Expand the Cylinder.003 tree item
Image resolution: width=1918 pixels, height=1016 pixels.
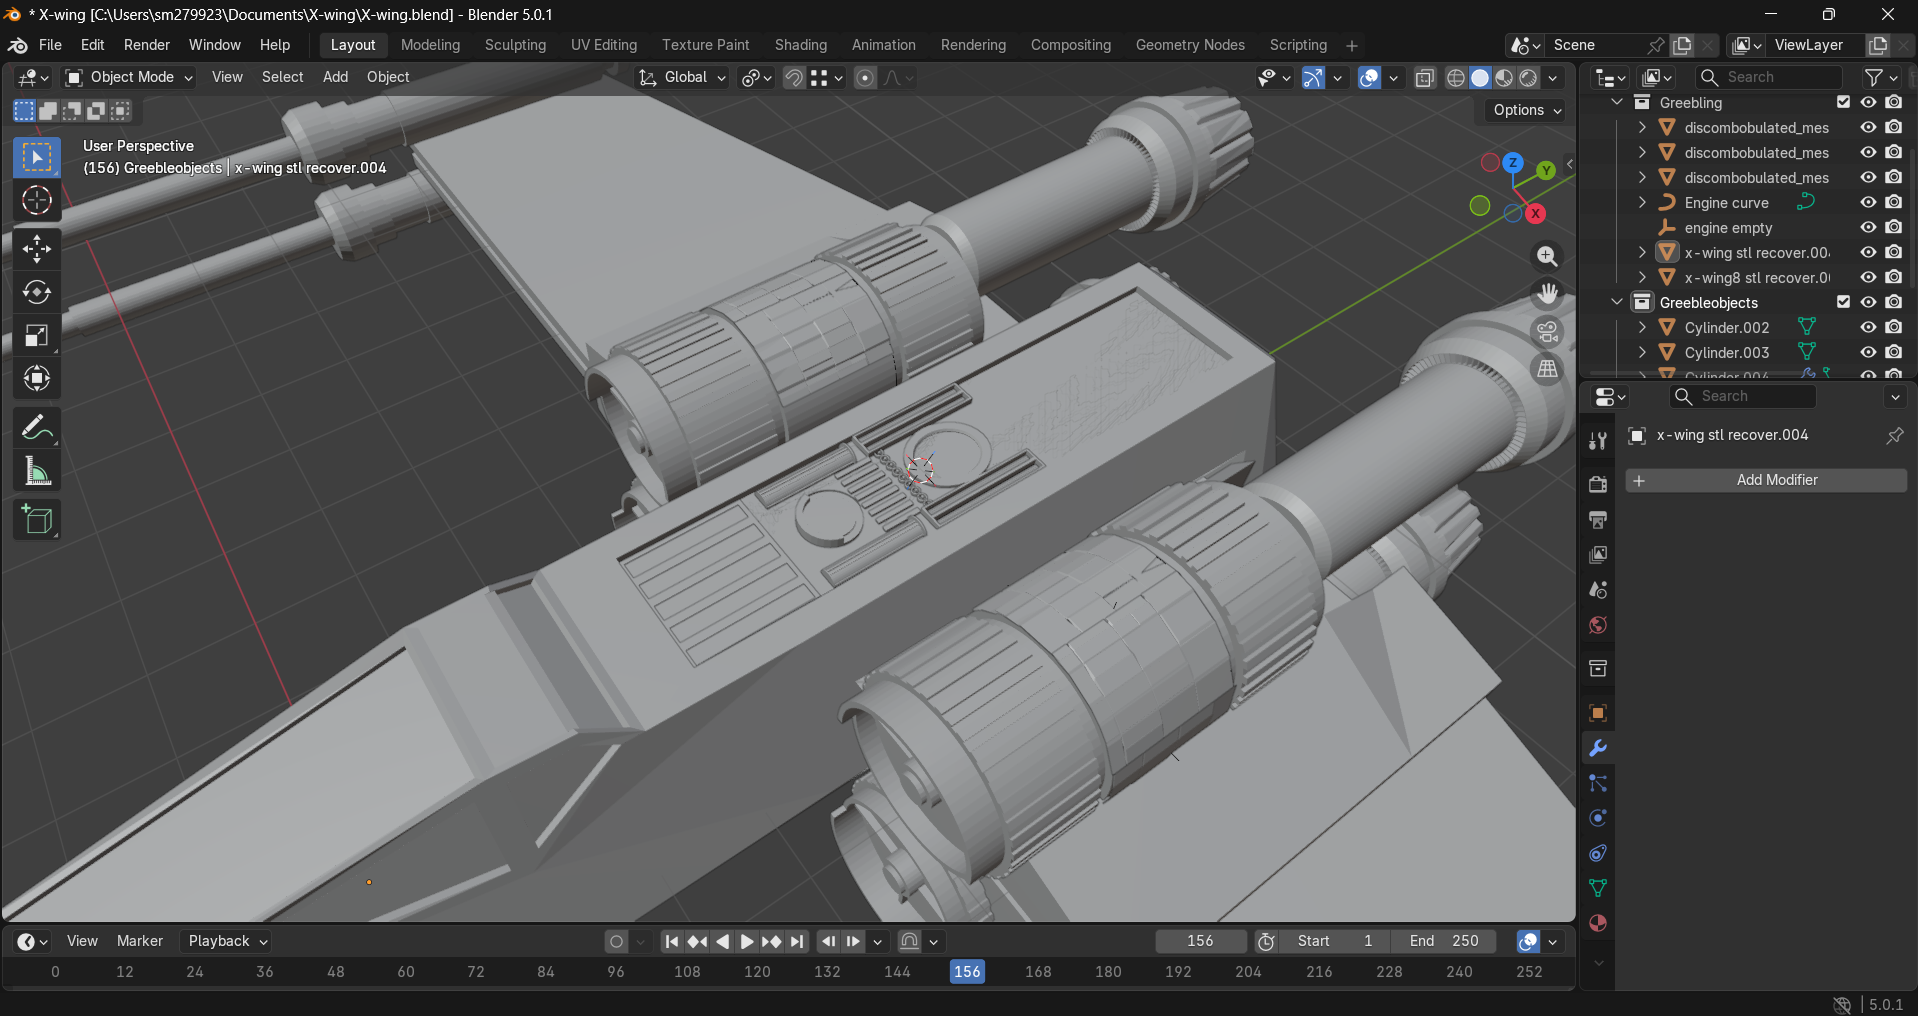click(1642, 352)
